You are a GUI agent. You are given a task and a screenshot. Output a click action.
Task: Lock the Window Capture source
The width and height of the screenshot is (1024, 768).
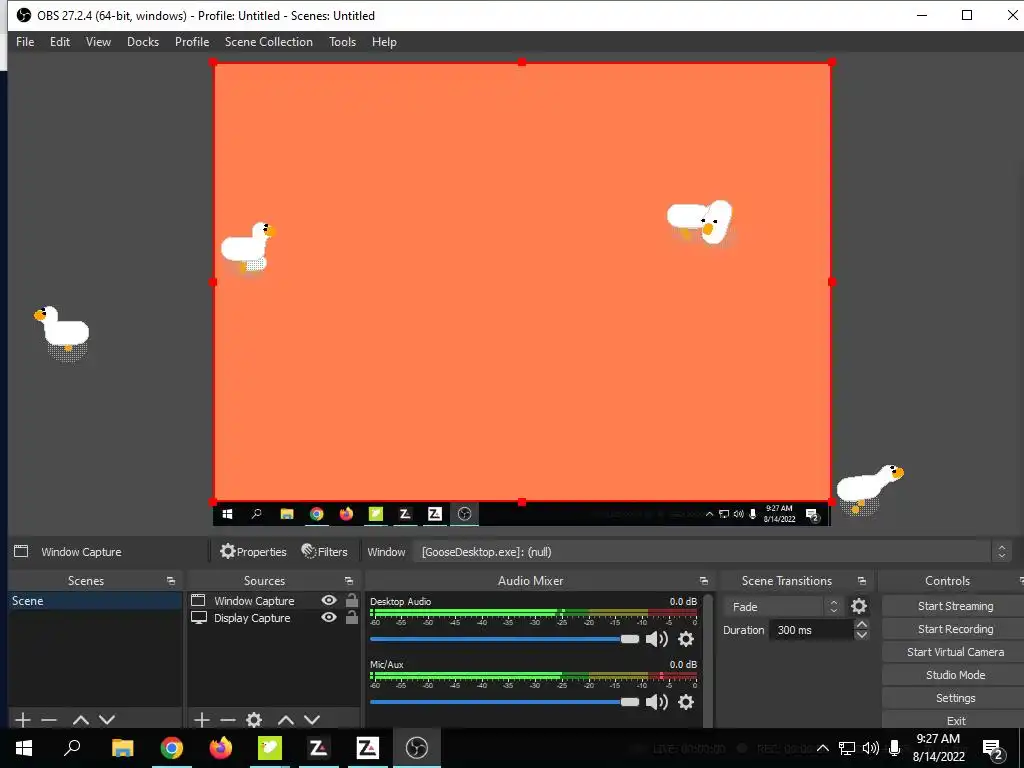tap(351, 600)
